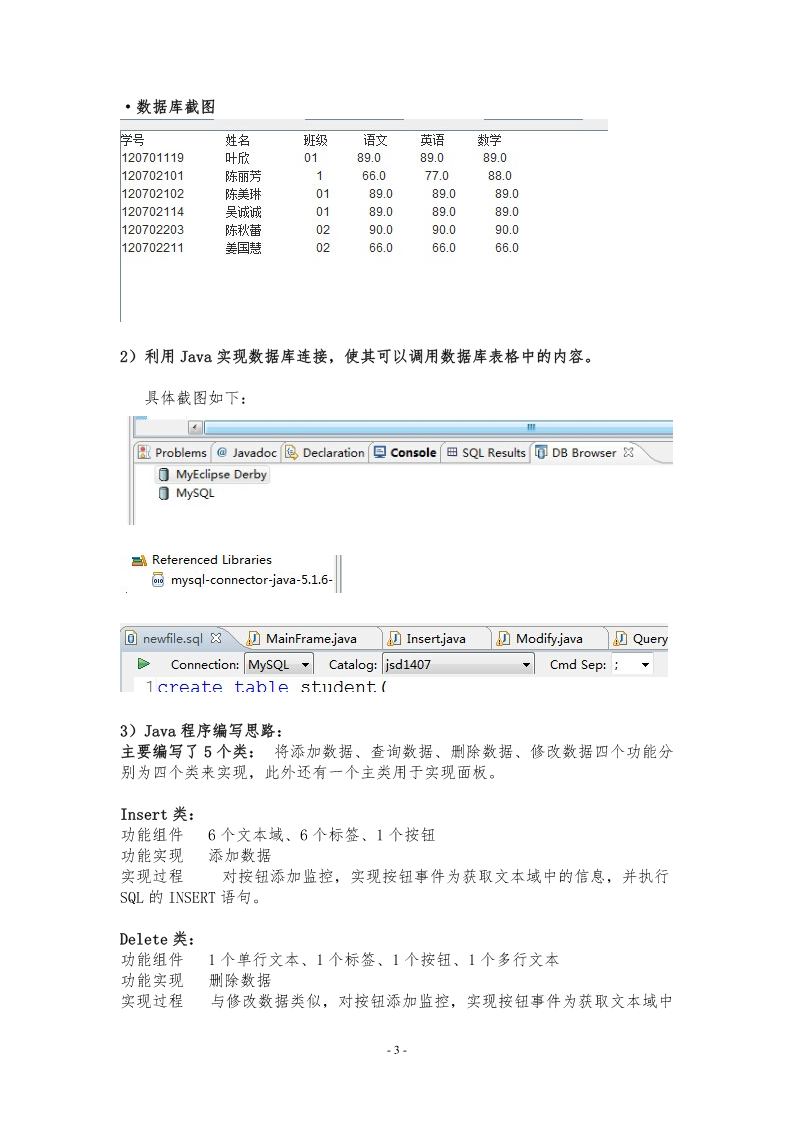Click the 学号 column header
This screenshot has width=794, height=1123.
point(132,140)
